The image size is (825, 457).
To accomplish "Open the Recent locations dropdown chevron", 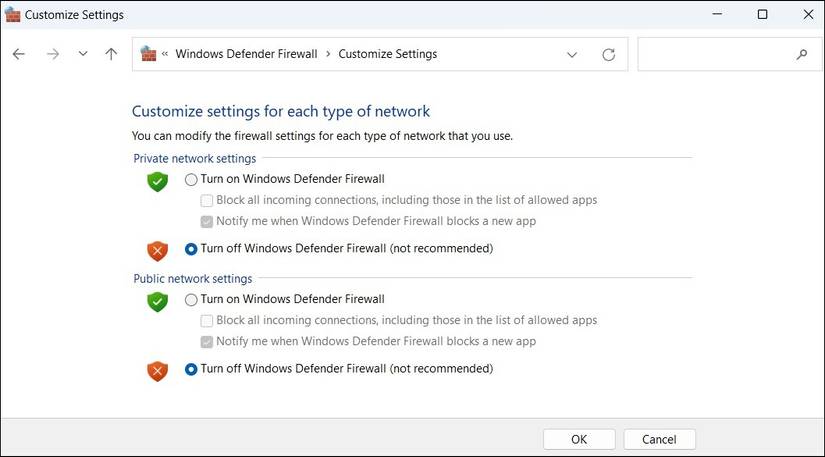I will [x=83, y=54].
